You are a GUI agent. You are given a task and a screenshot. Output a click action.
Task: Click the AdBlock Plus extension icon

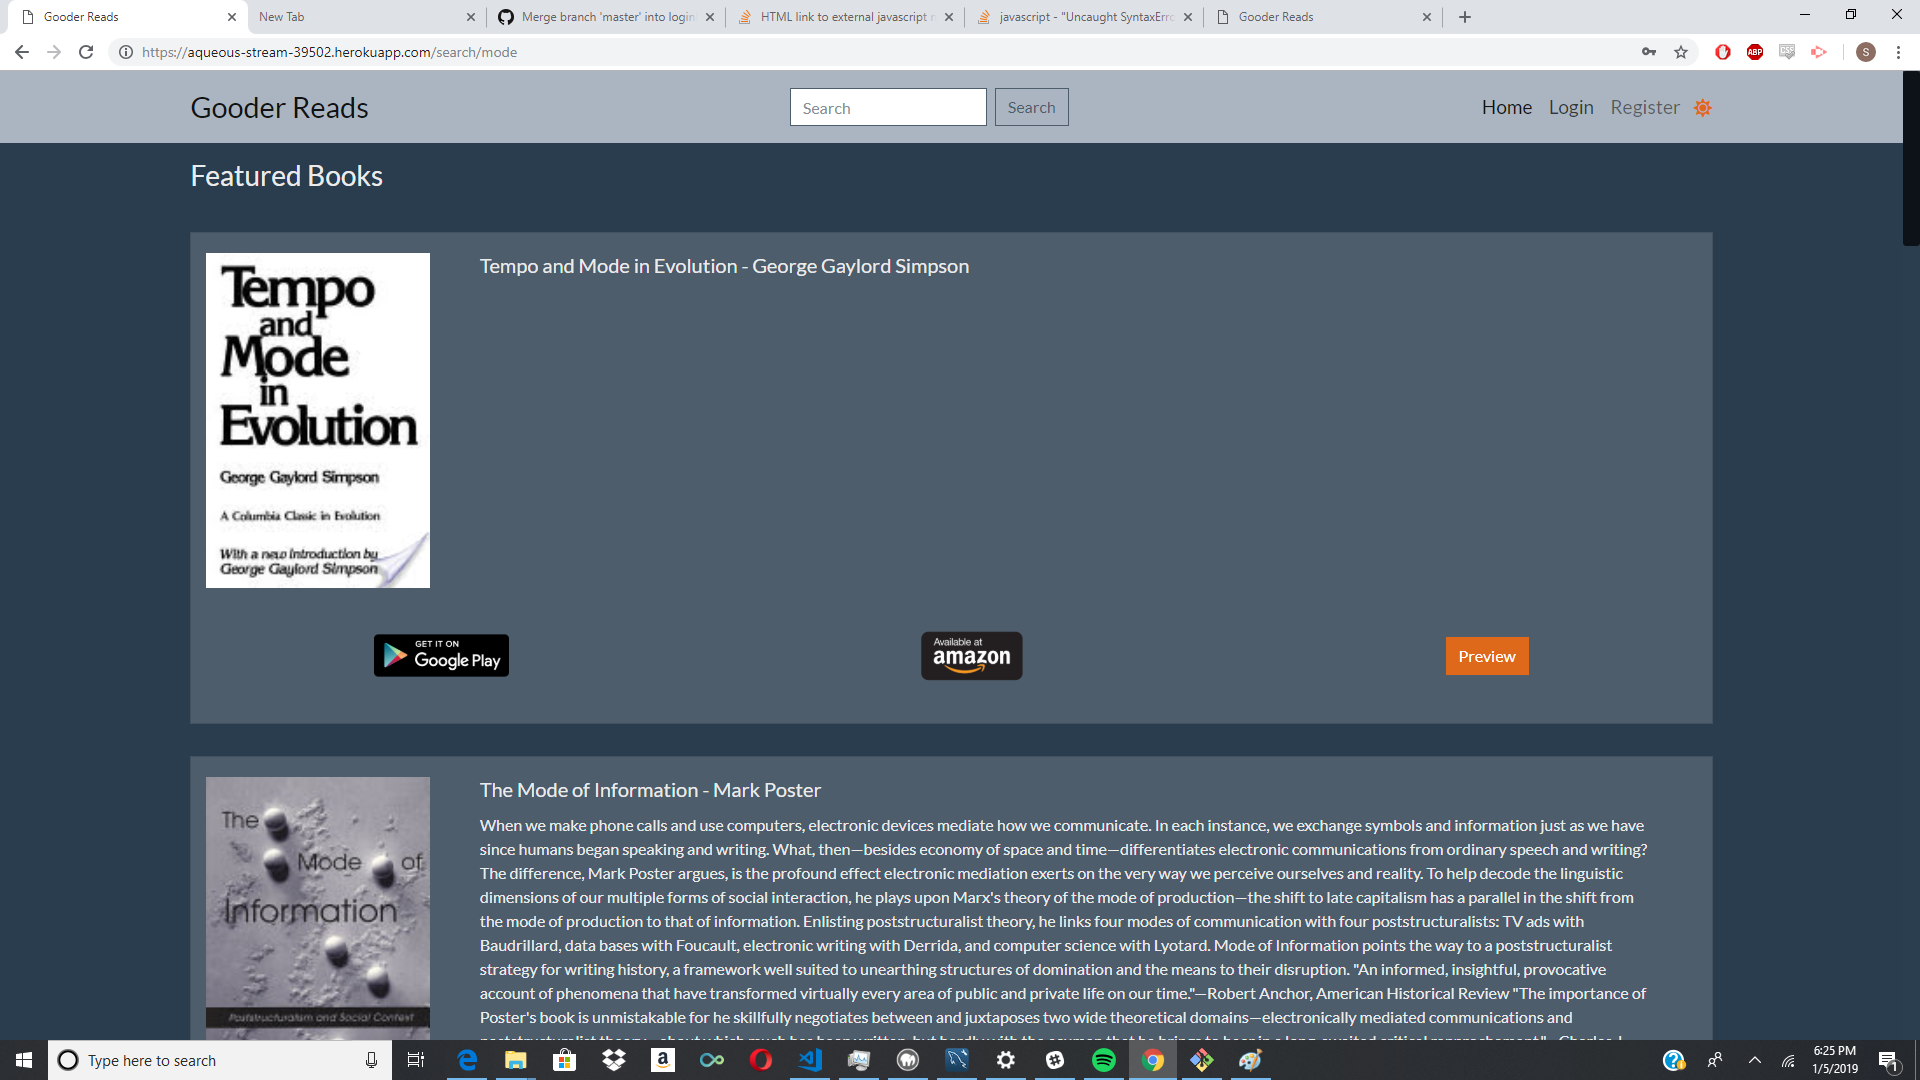pos(1755,52)
